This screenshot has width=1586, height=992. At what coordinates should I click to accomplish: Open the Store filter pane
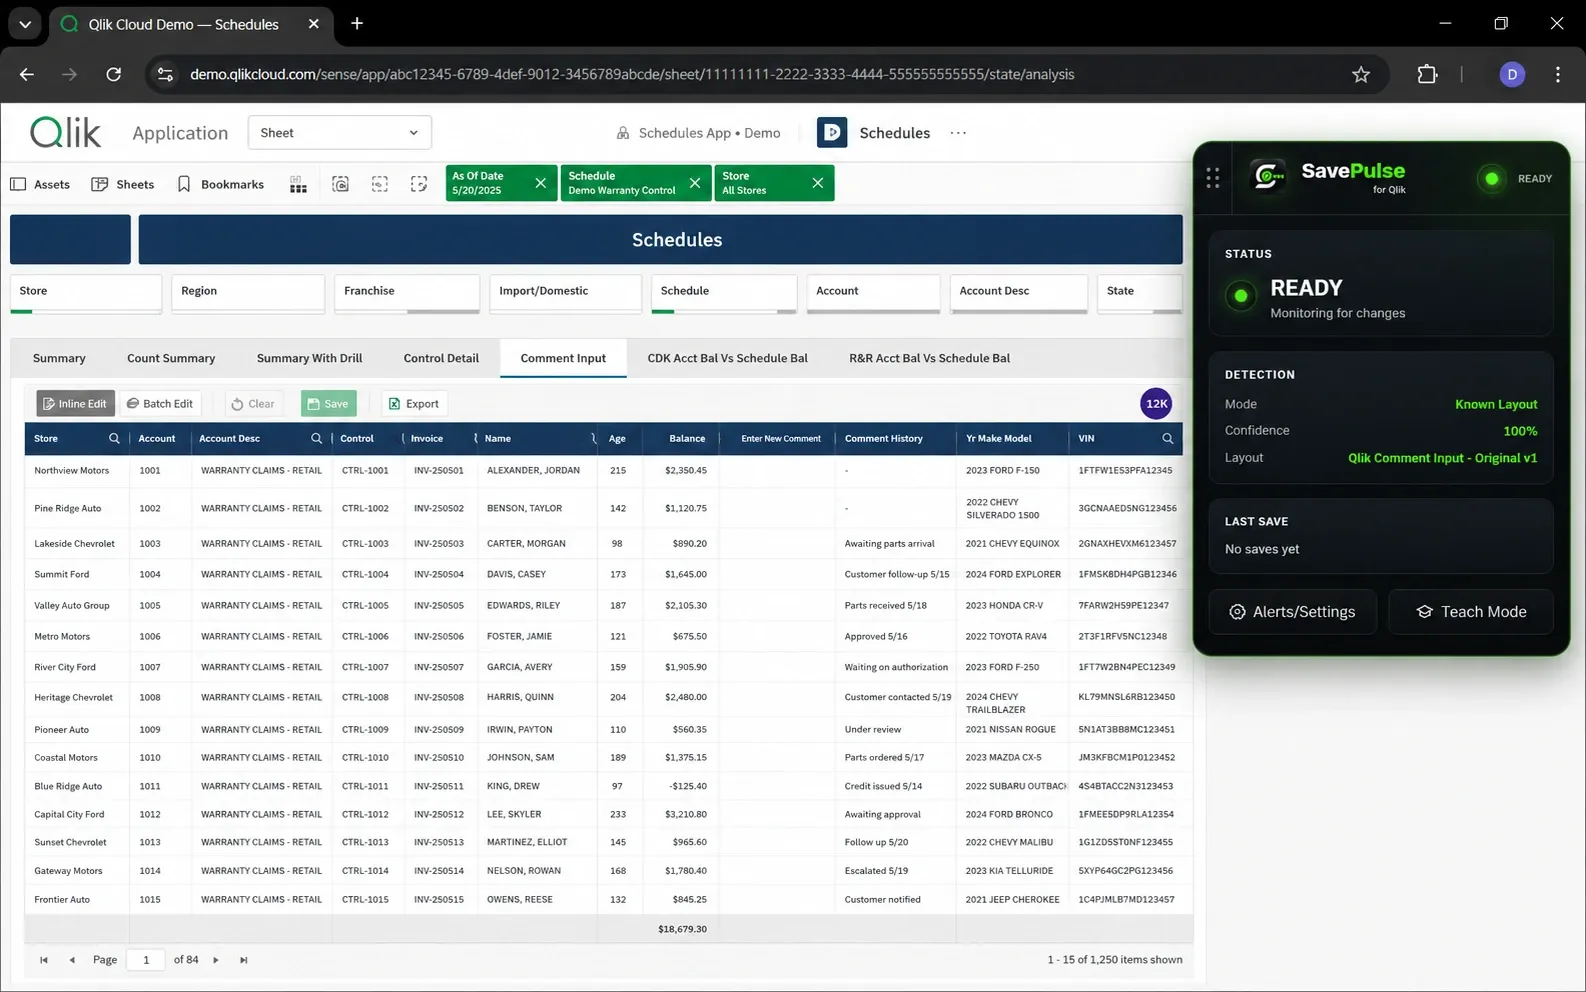(x=86, y=293)
